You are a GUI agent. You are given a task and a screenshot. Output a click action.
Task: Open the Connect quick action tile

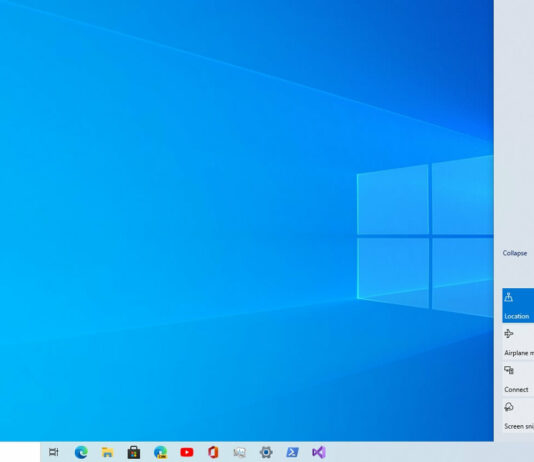(x=518, y=379)
